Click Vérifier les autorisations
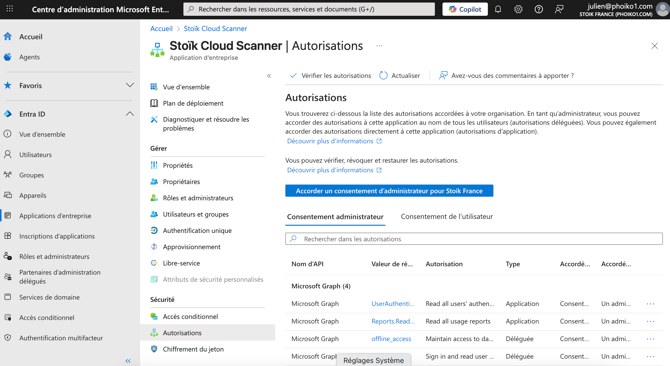Image resolution: width=670 pixels, height=366 pixels. [x=330, y=76]
